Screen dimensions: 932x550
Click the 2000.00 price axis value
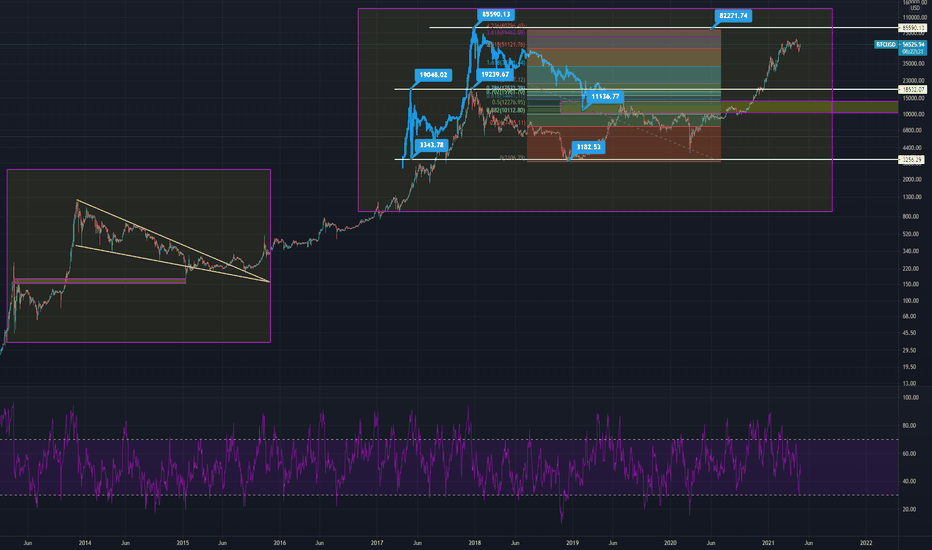click(x=914, y=180)
